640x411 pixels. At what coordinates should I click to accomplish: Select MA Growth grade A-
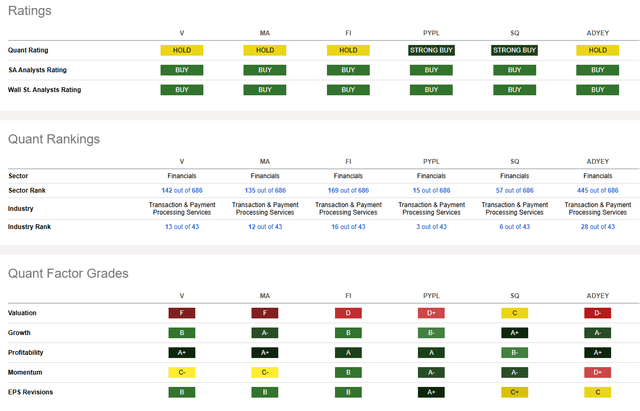click(x=265, y=333)
